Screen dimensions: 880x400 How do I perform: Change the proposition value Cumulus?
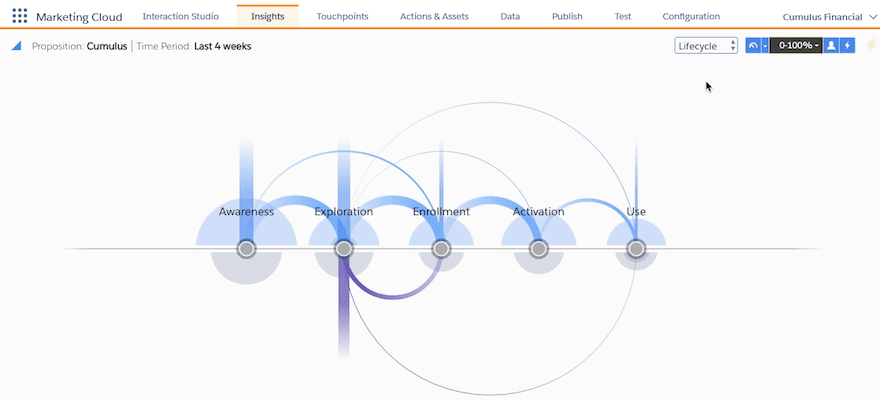point(107,46)
